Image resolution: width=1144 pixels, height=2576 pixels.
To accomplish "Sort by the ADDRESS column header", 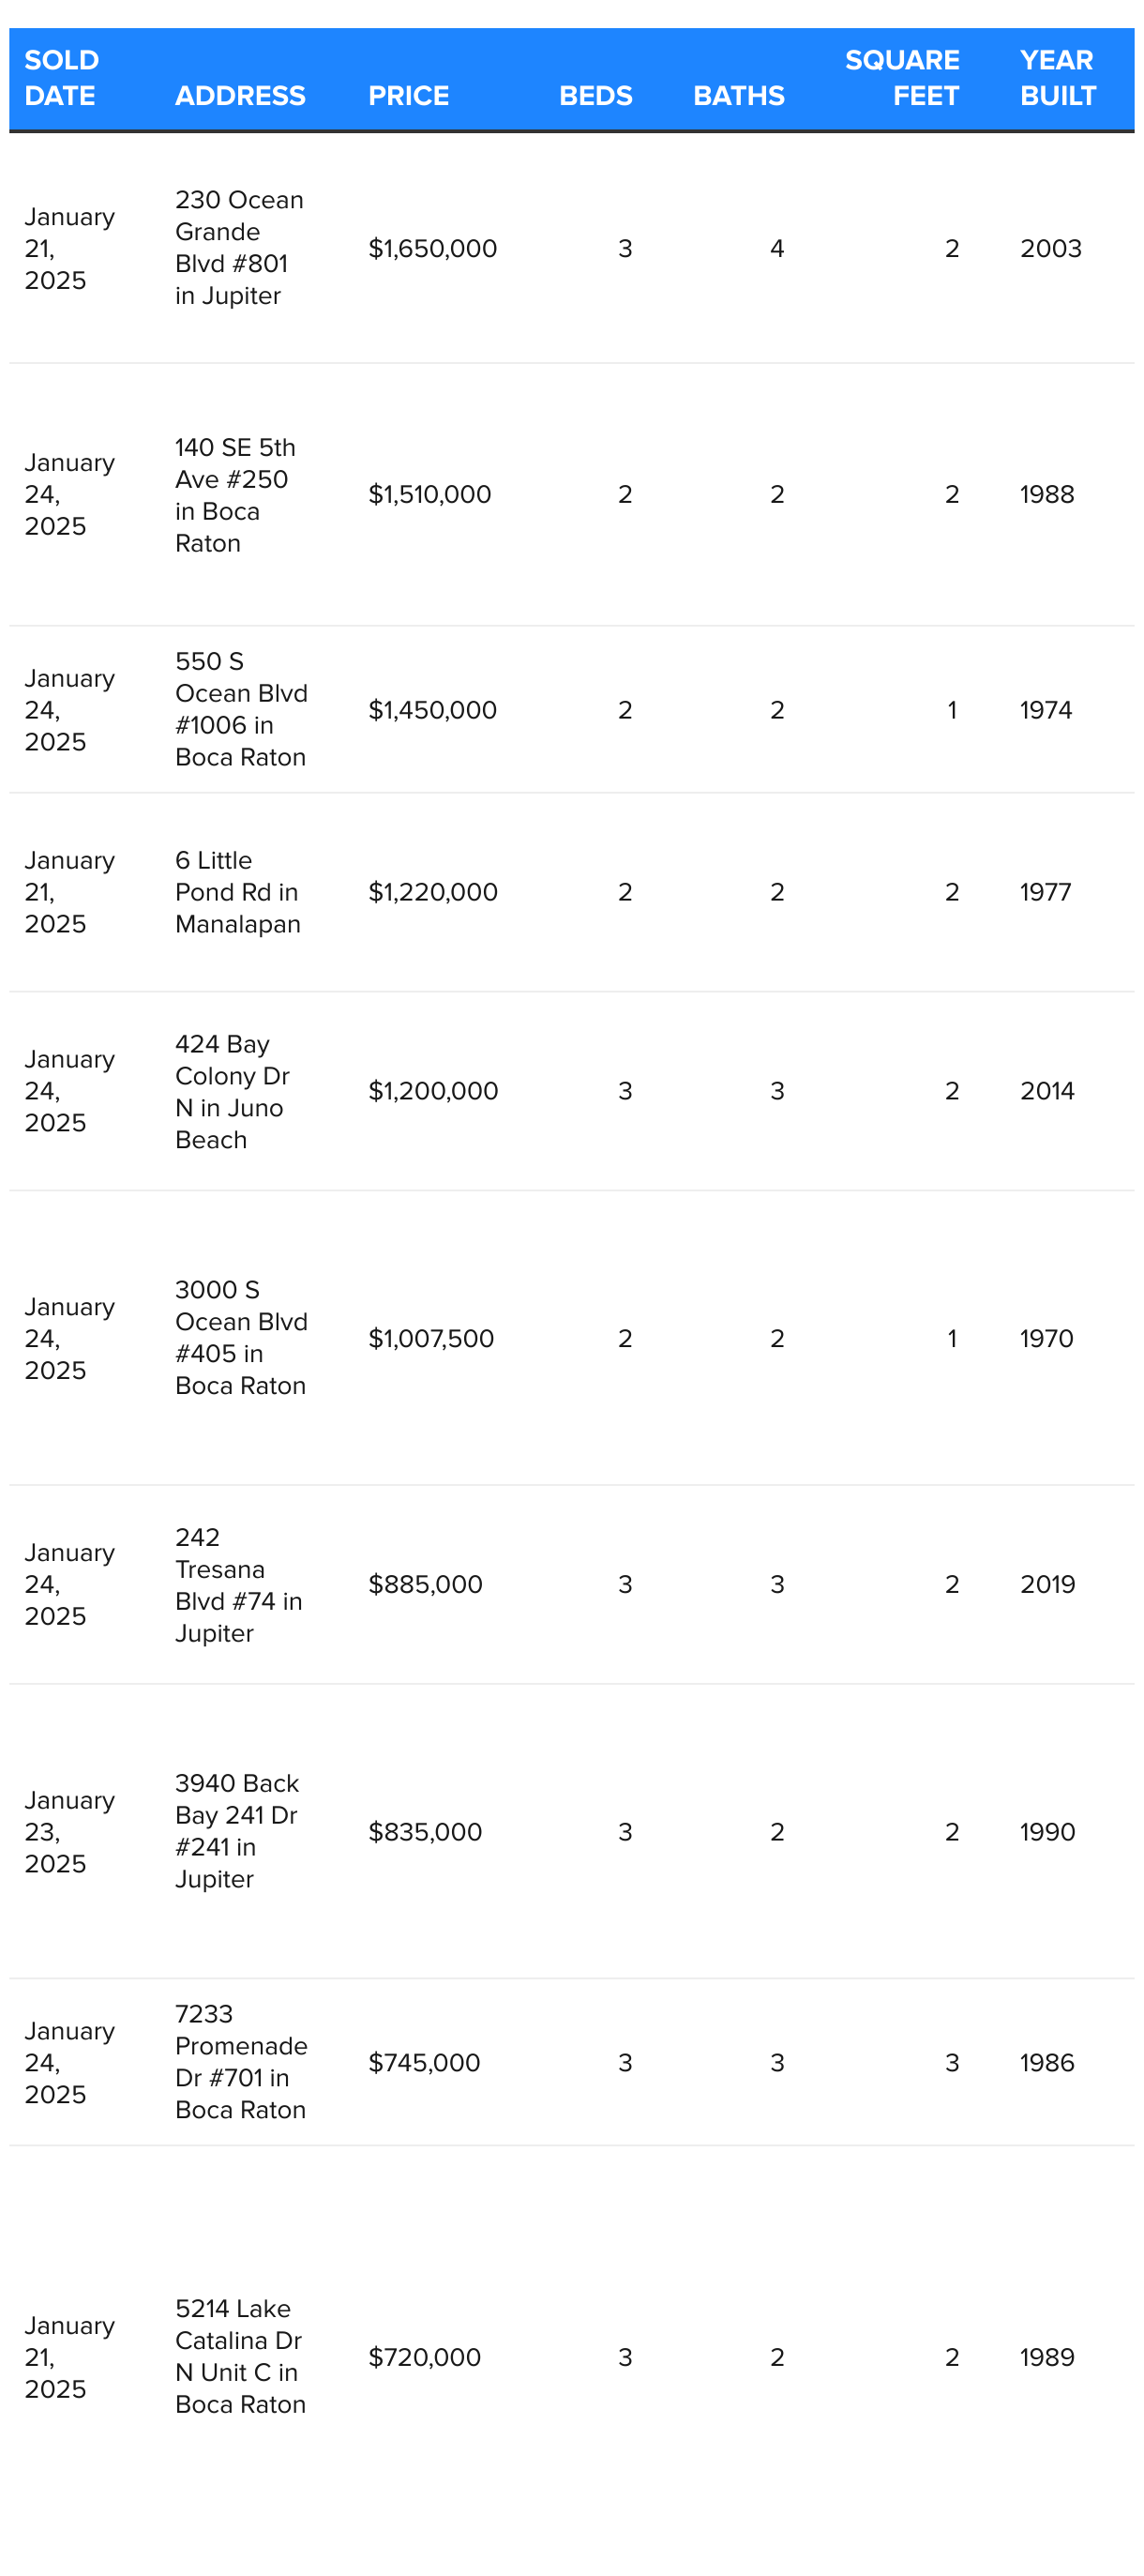I will [x=240, y=96].
